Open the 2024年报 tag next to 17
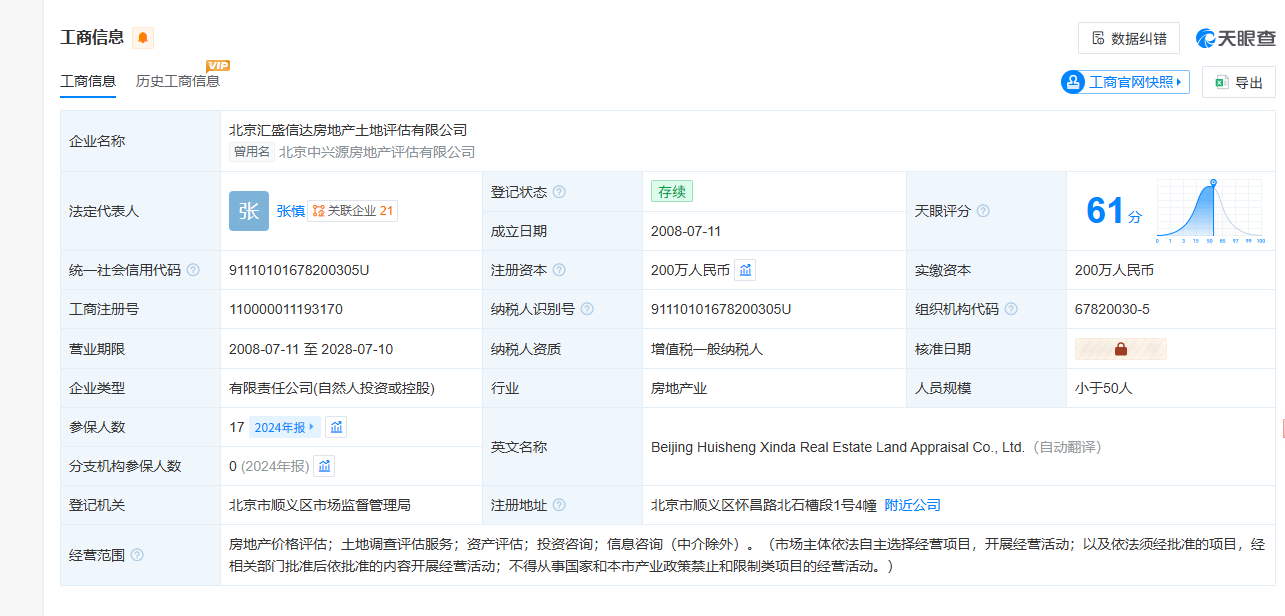 point(285,427)
